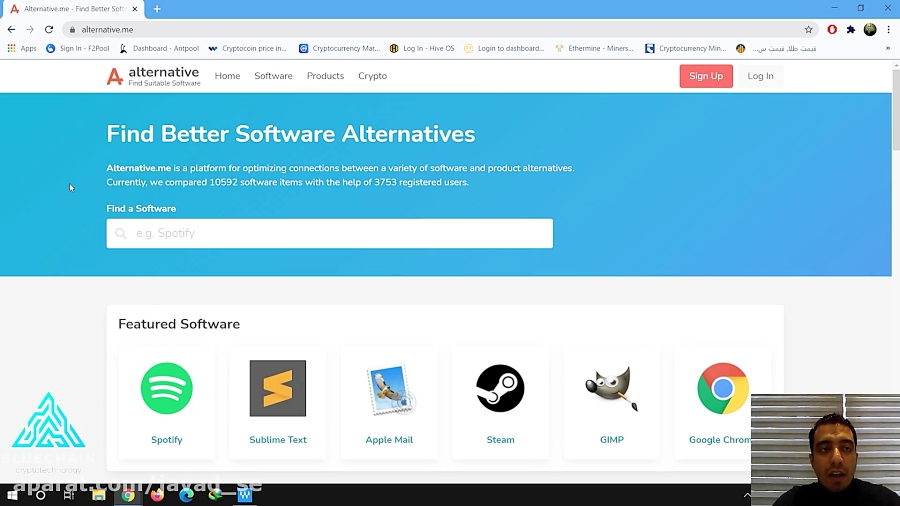This screenshot has height=506, width=900.
Task: Open the GIMP mascot icon
Action: point(612,388)
